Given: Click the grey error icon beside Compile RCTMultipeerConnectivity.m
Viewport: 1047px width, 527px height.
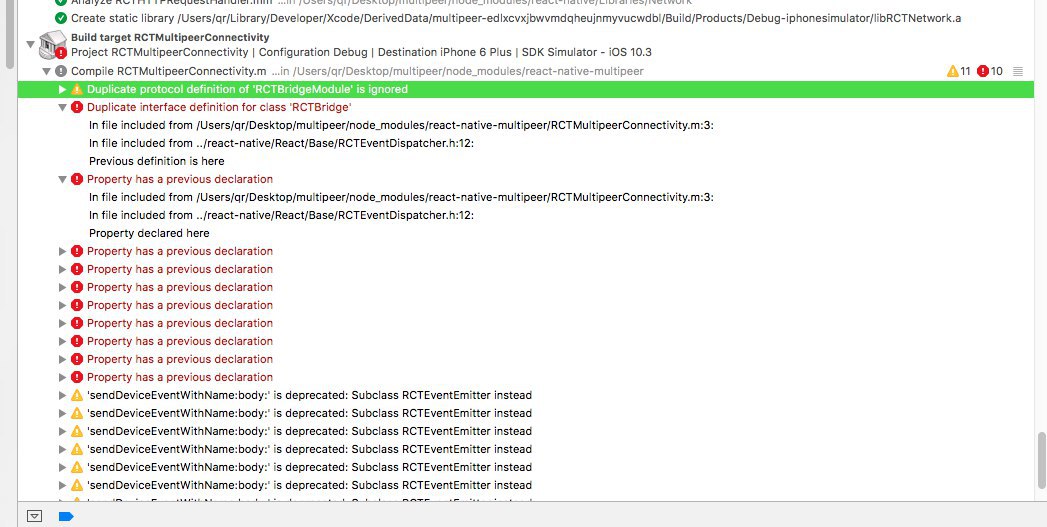Looking at the screenshot, I should point(61,71).
